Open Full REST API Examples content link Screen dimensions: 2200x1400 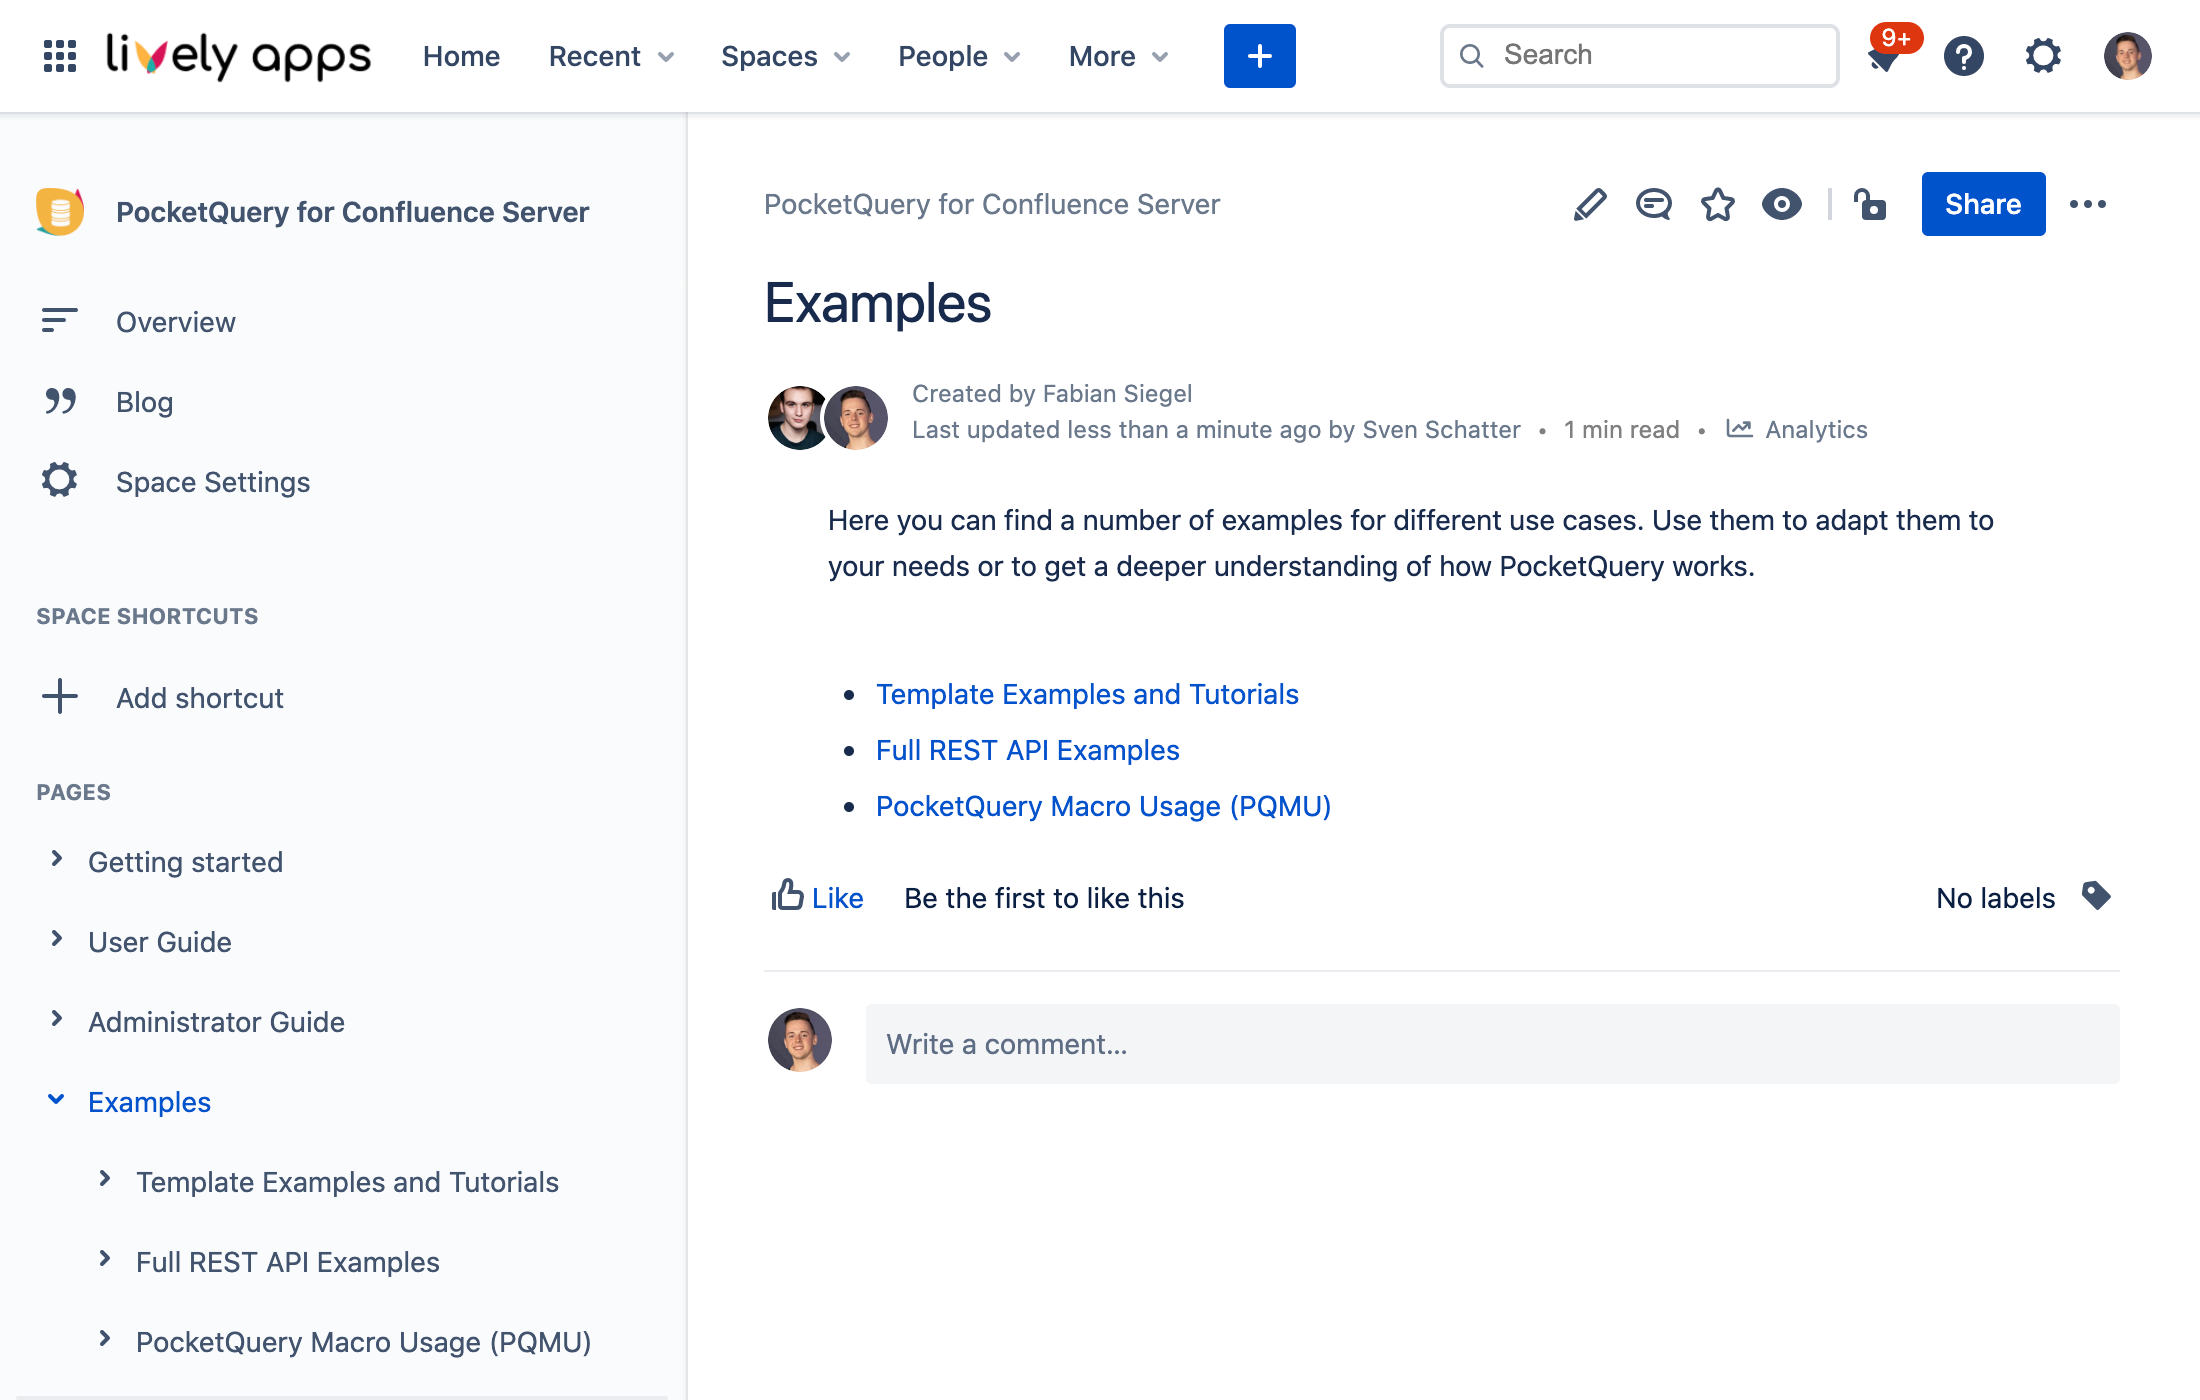coord(1028,750)
